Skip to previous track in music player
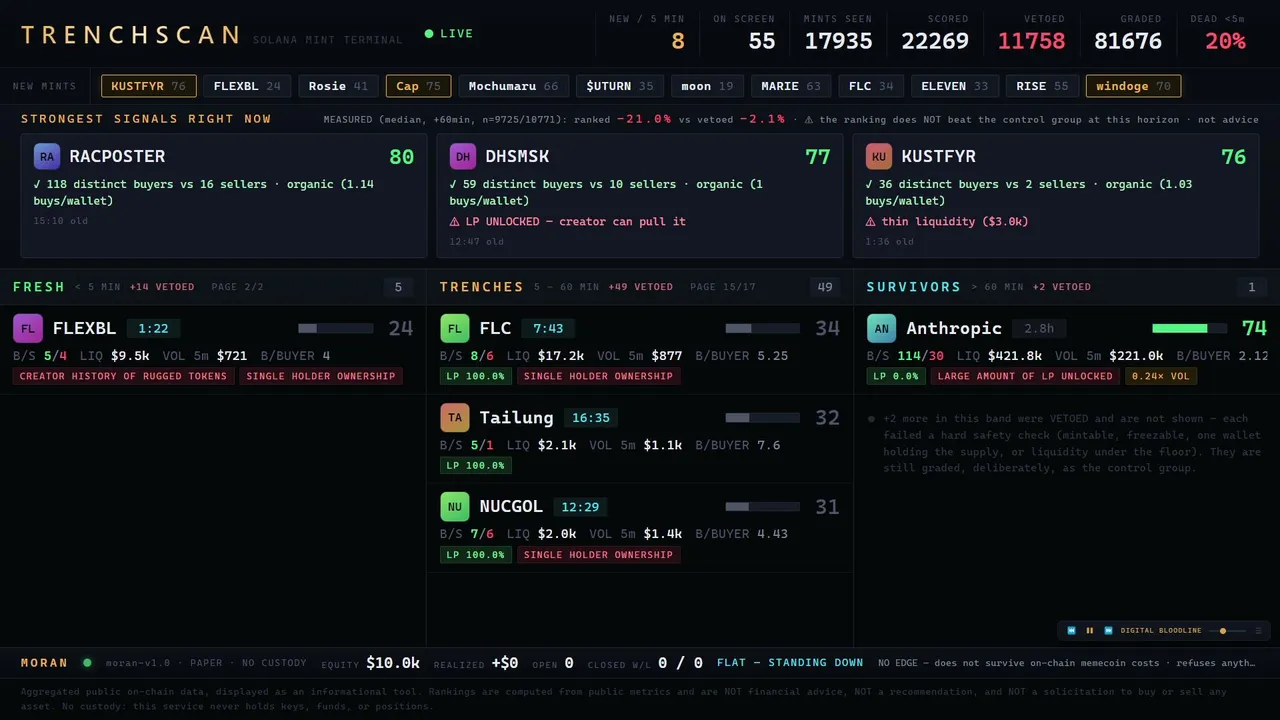The width and height of the screenshot is (1280, 720). [1071, 631]
